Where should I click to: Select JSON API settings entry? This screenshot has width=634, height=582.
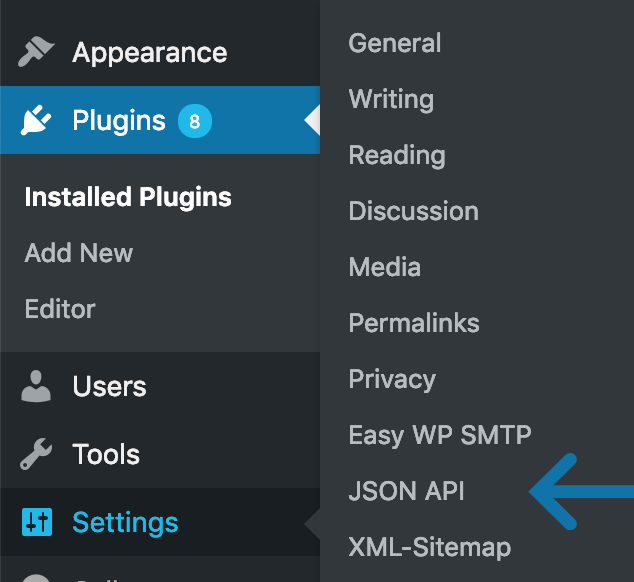[406, 491]
